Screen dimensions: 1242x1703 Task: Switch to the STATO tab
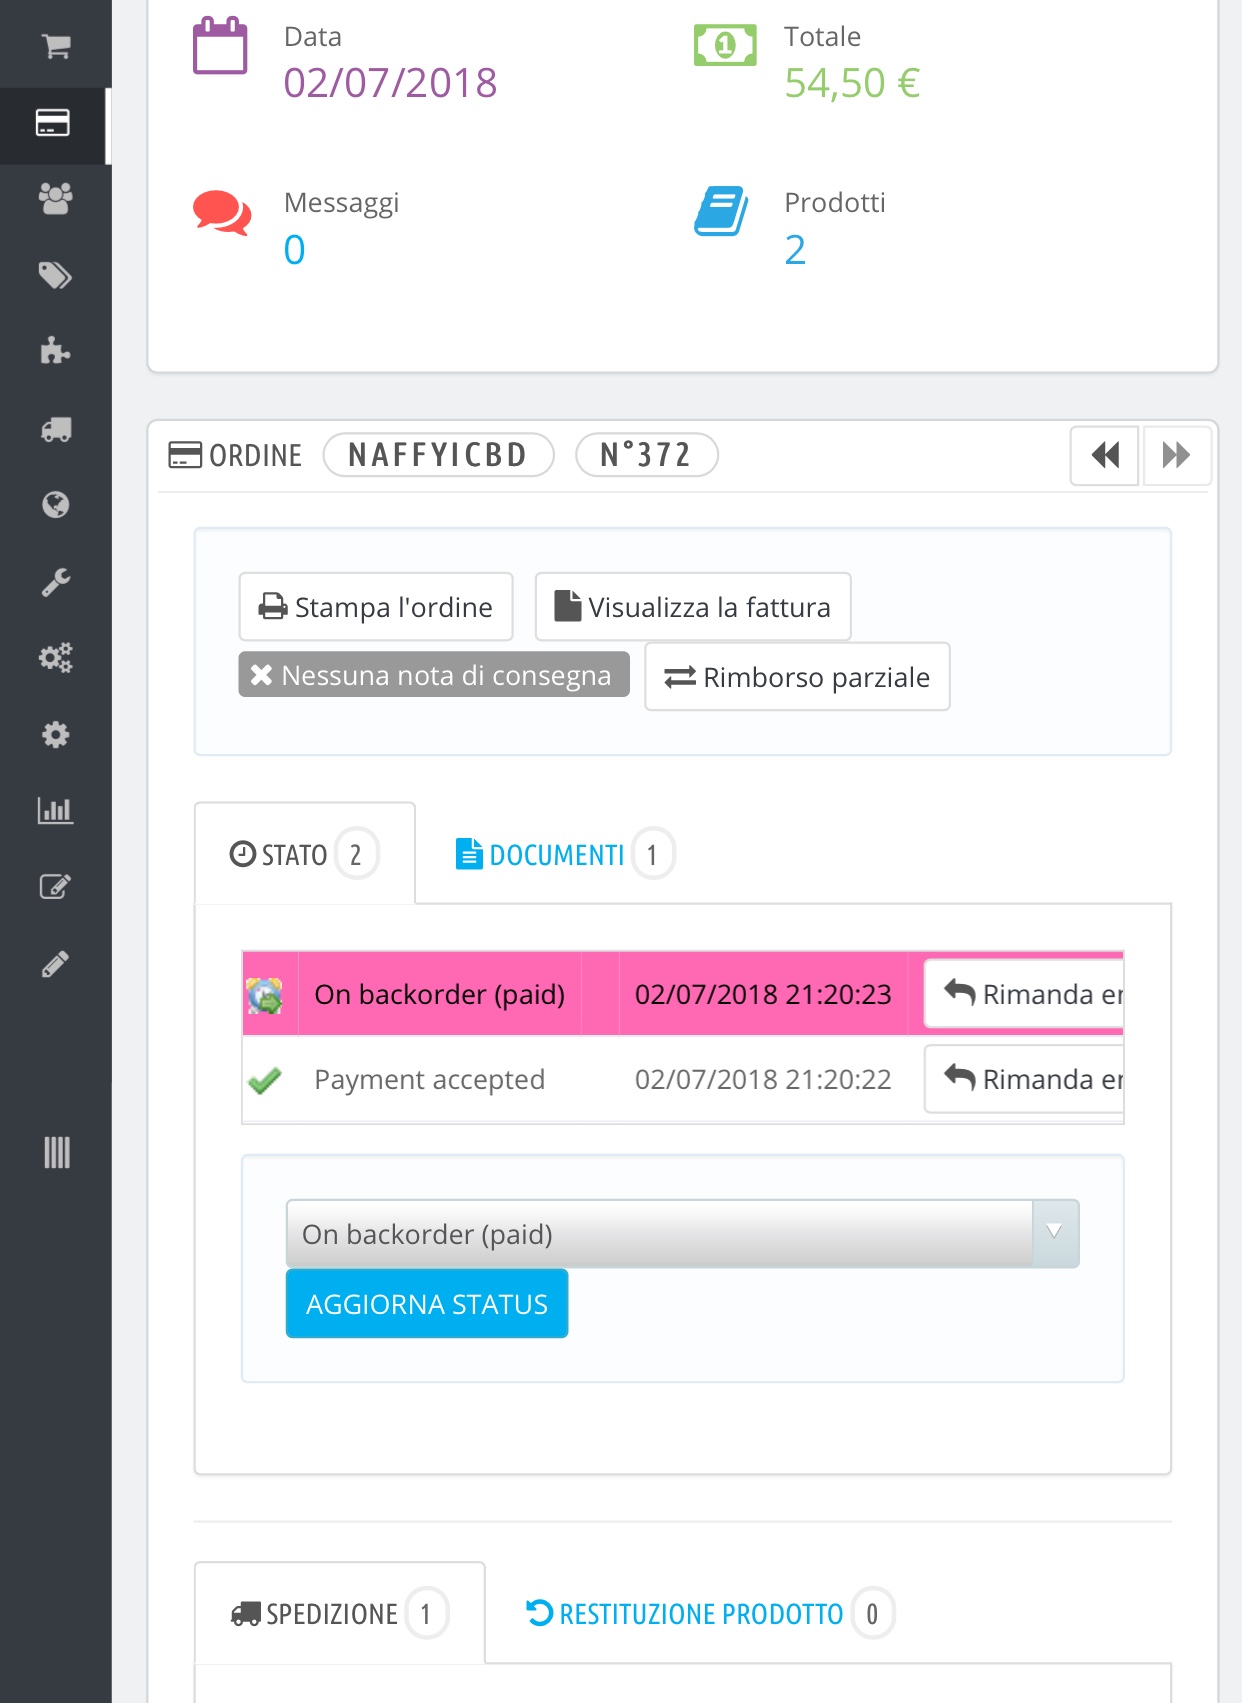305,854
